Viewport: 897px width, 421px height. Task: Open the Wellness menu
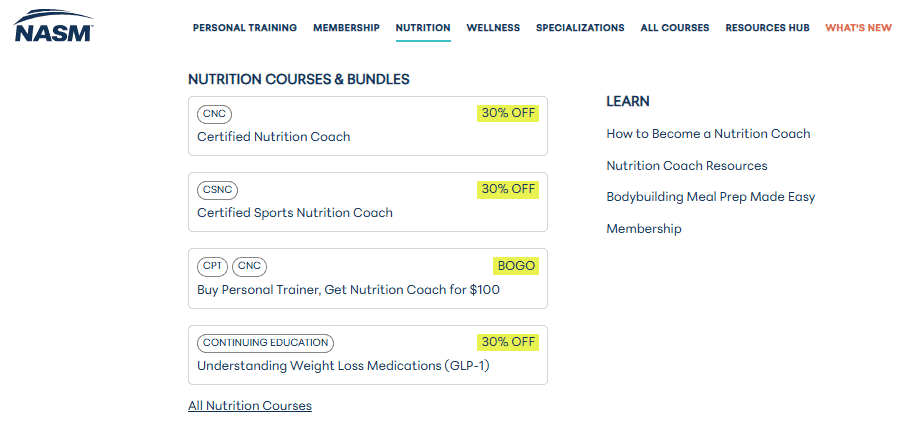tap(493, 27)
